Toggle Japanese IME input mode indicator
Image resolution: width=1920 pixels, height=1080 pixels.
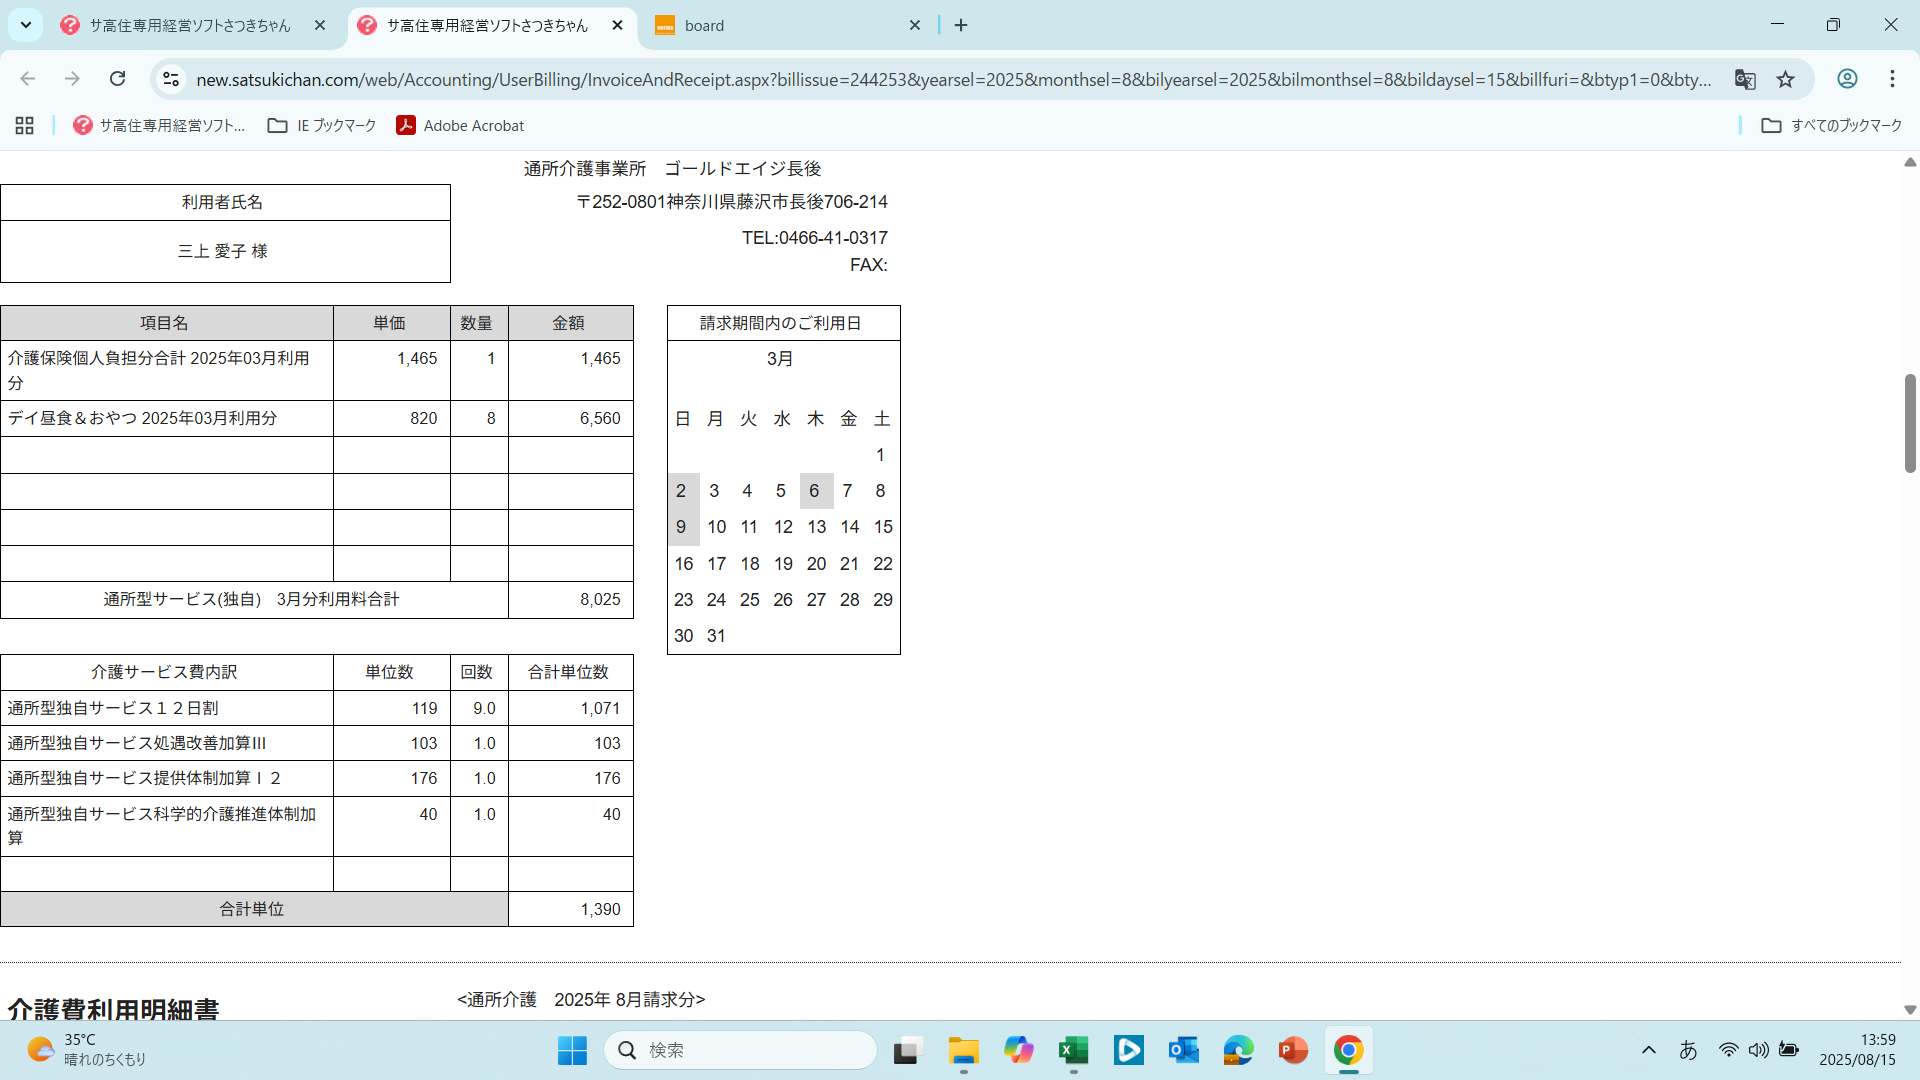[x=1688, y=1050]
